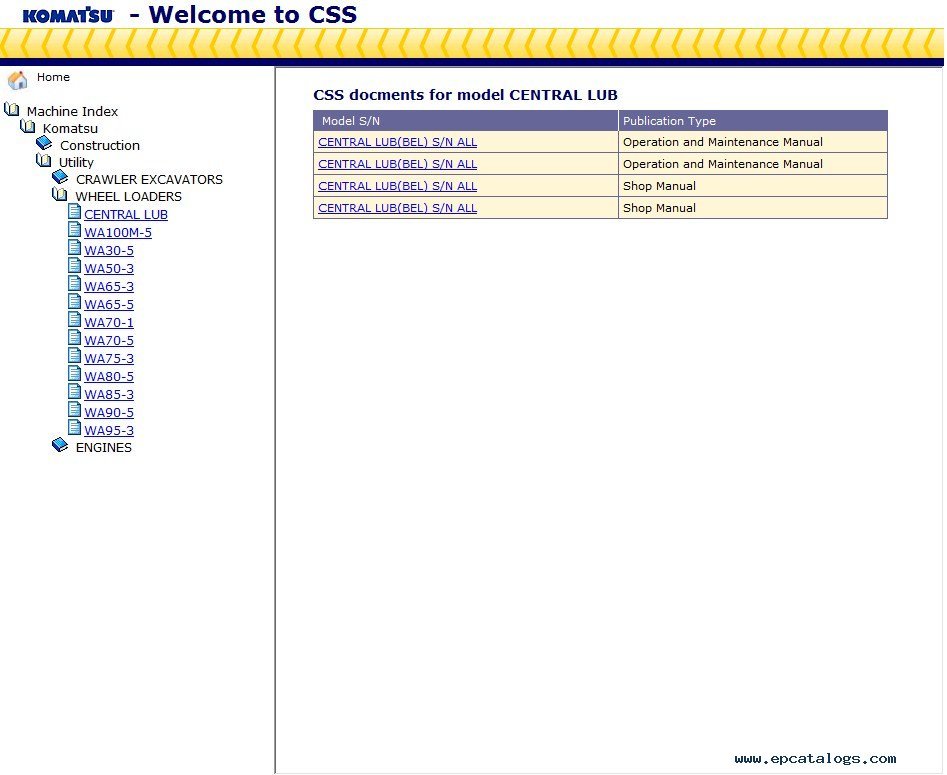
Task: Open the WA30-5 model link
Action: (x=109, y=251)
